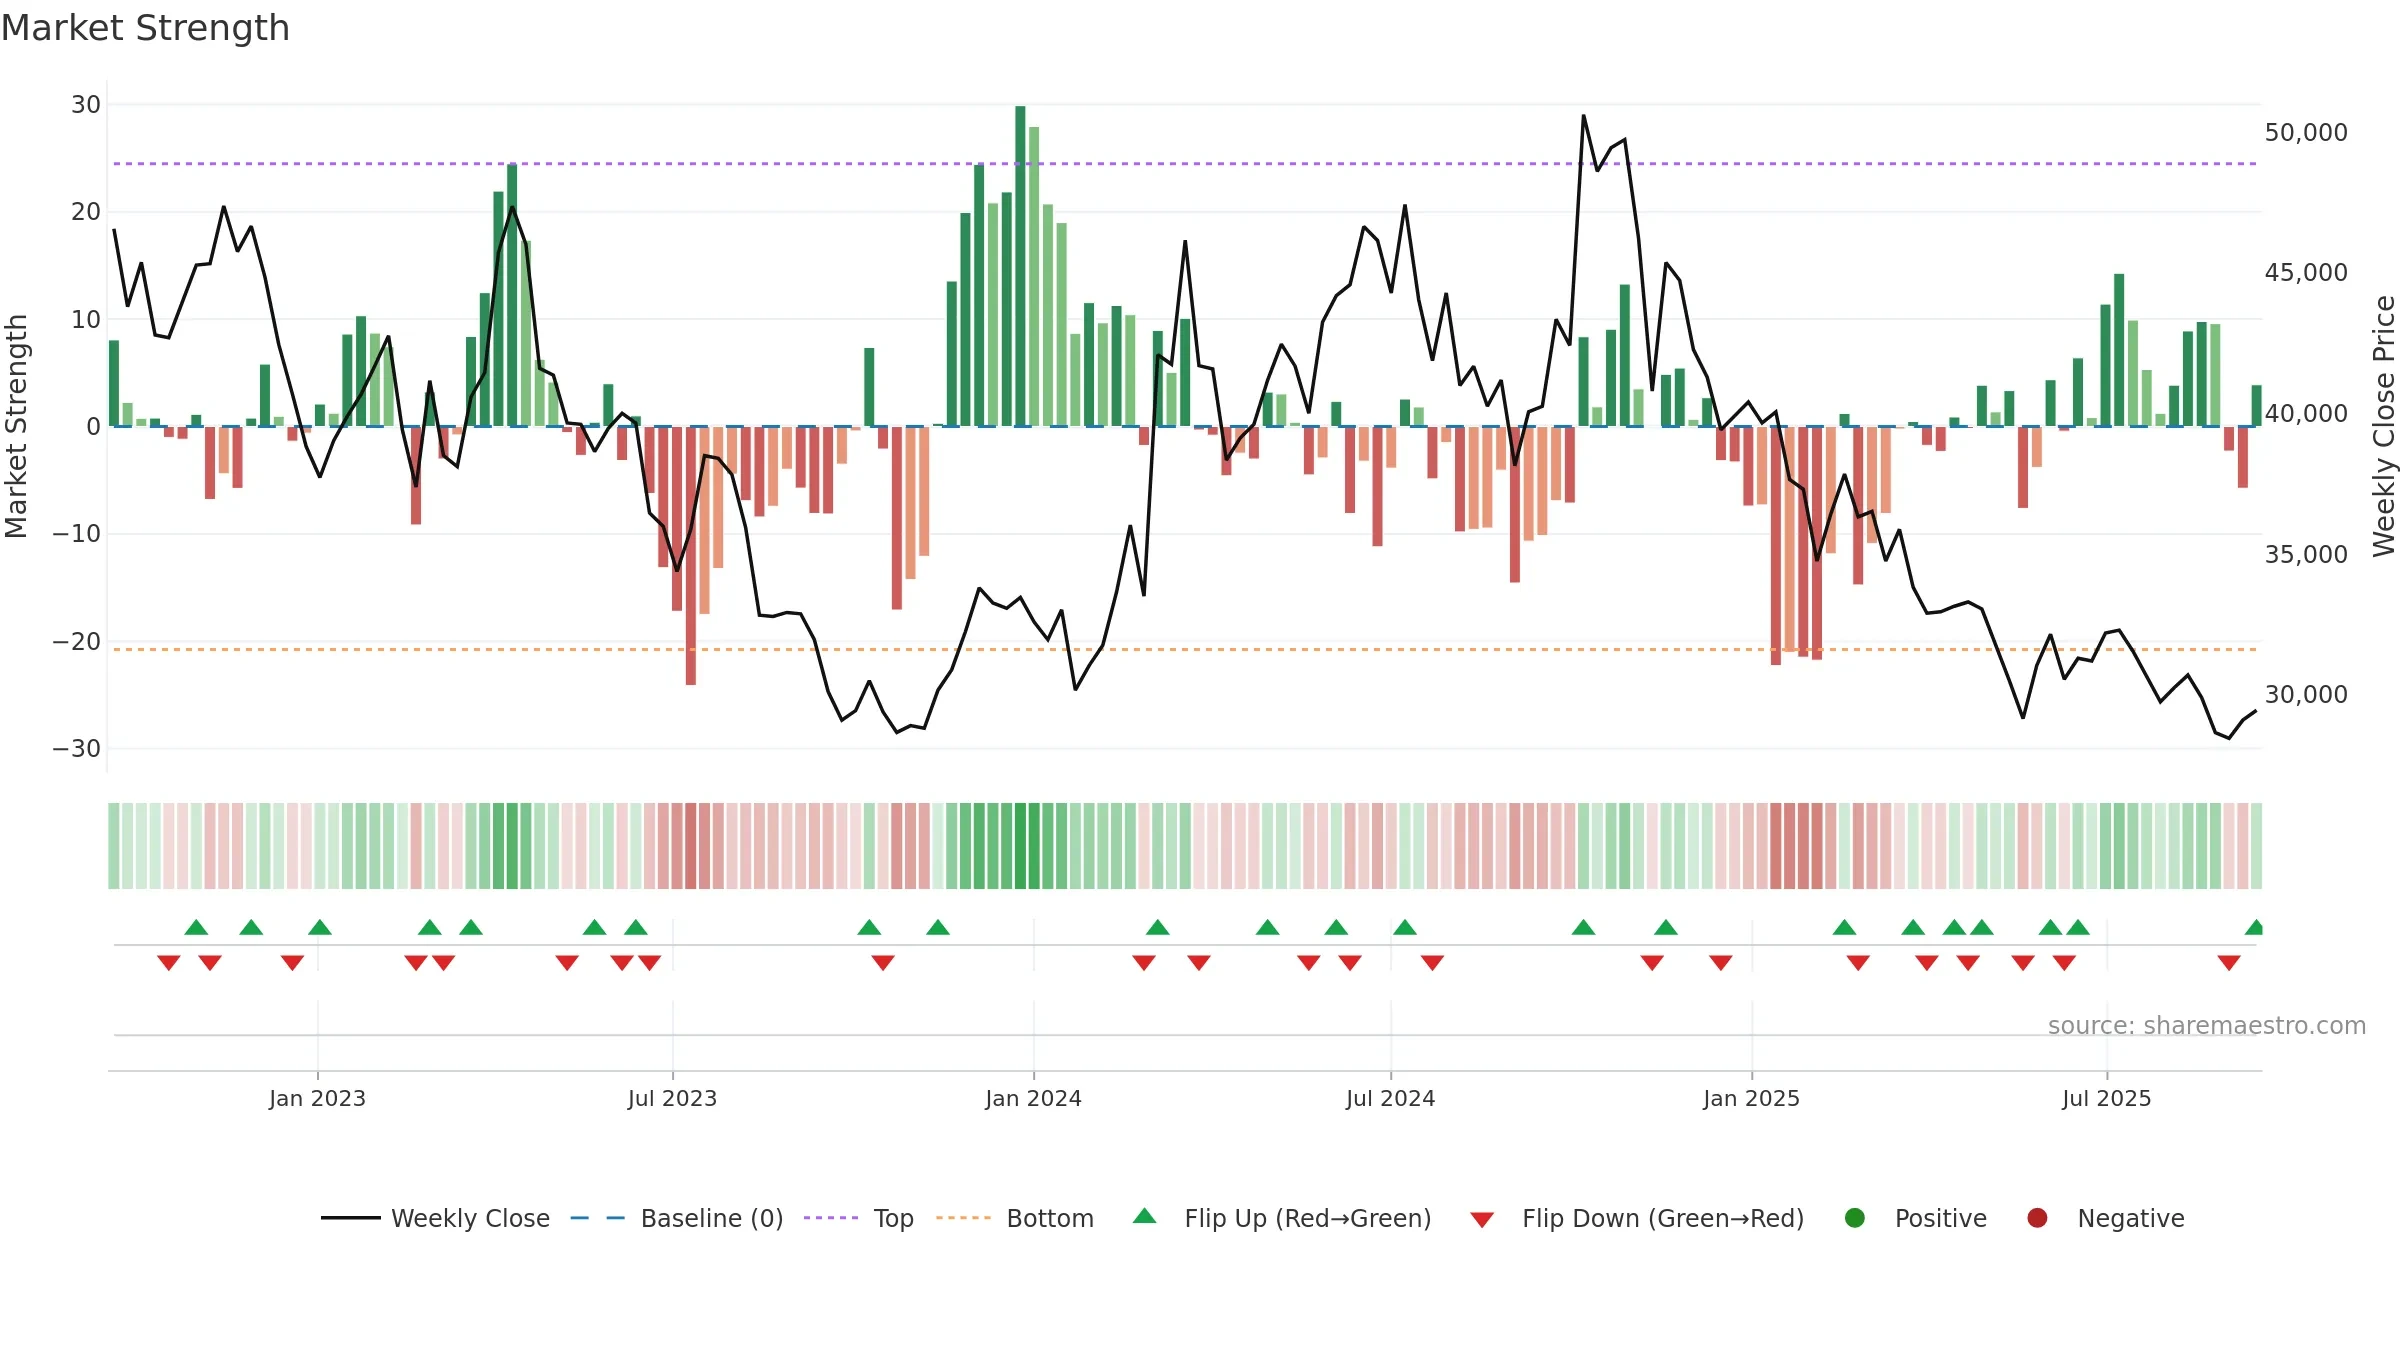Click the Market Strength vertical axis title
Image resolution: width=2400 pixels, height=1350 pixels.
(x=16, y=426)
